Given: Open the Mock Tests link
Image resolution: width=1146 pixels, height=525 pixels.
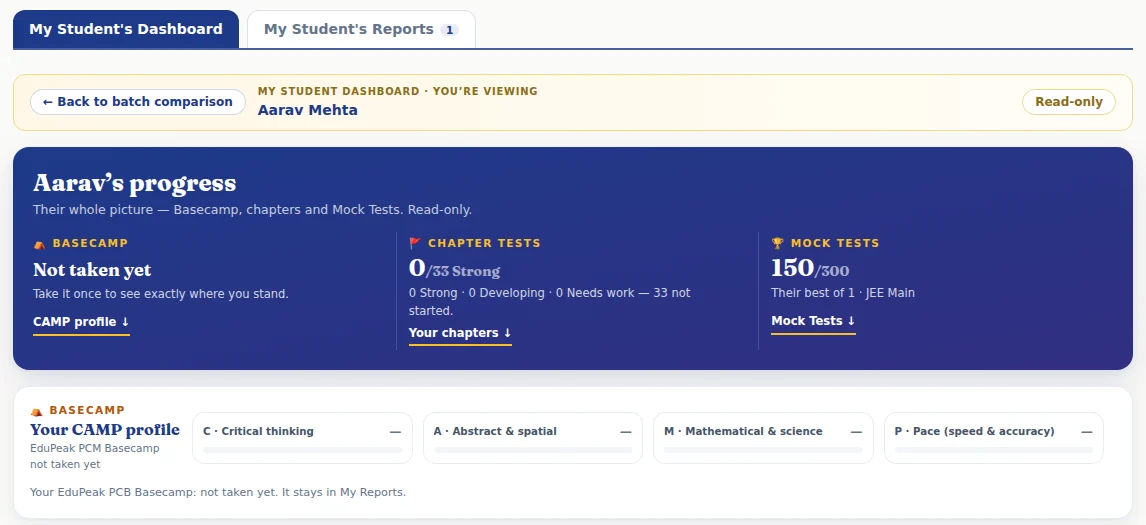Looking at the screenshot, I should tap(813, 321).
